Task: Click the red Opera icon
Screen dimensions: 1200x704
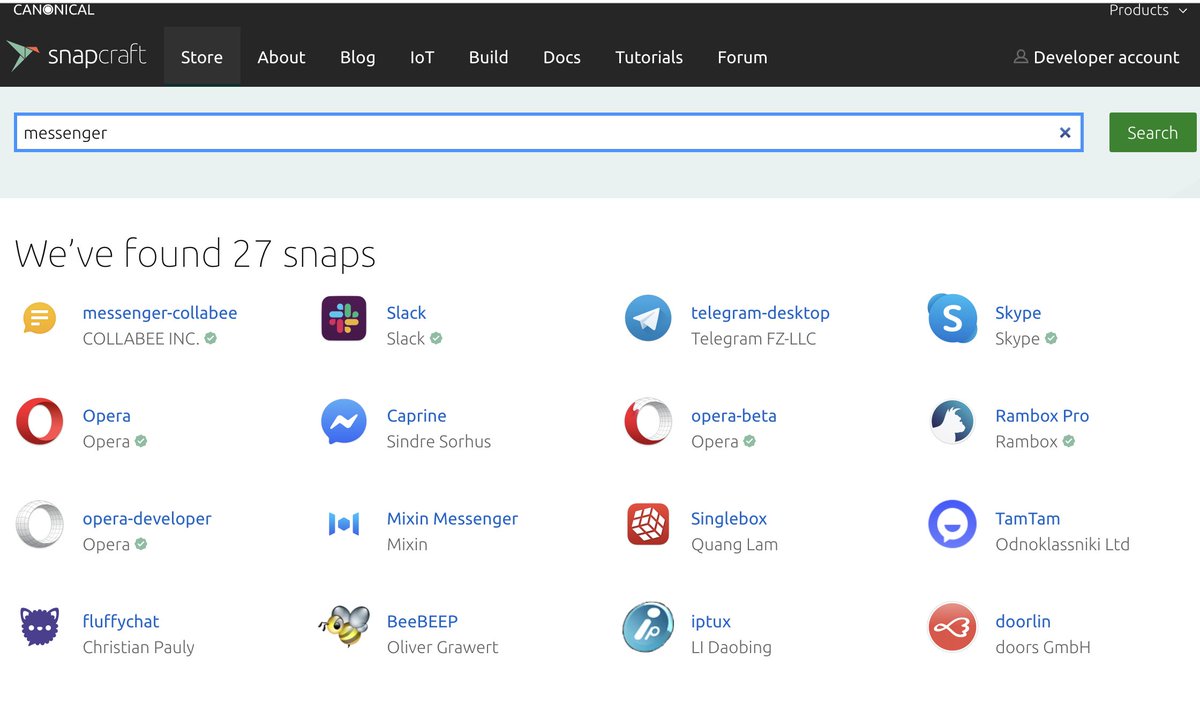Action: click(x=40, y=421)
